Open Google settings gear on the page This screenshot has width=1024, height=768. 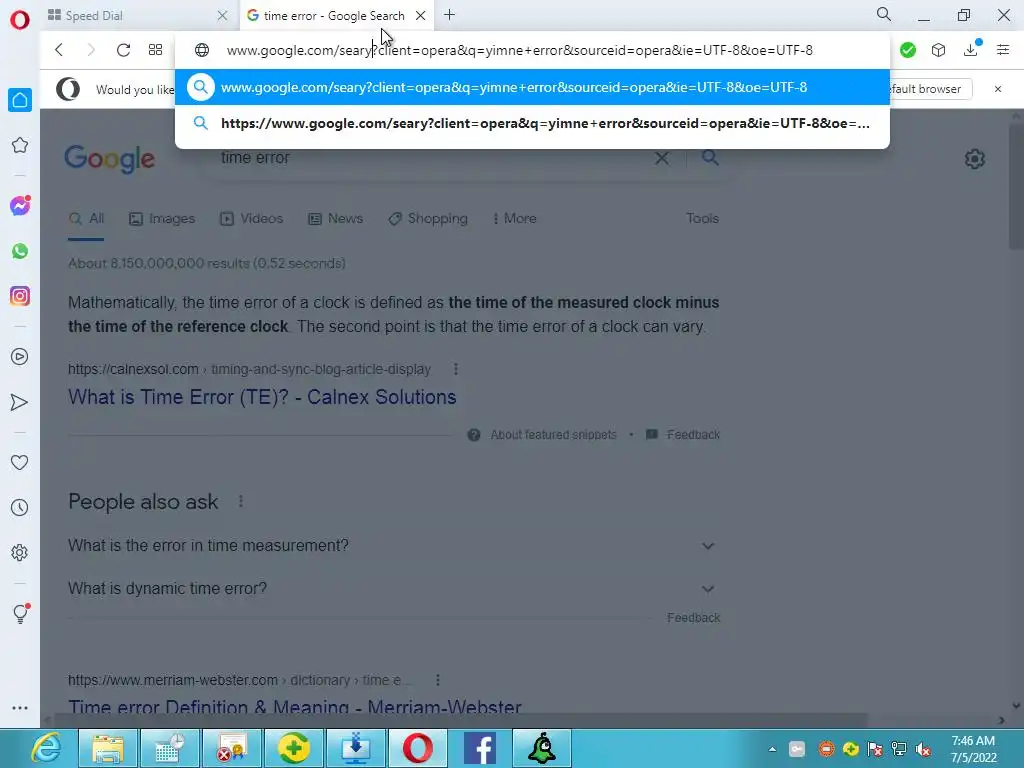click(974, 159)
